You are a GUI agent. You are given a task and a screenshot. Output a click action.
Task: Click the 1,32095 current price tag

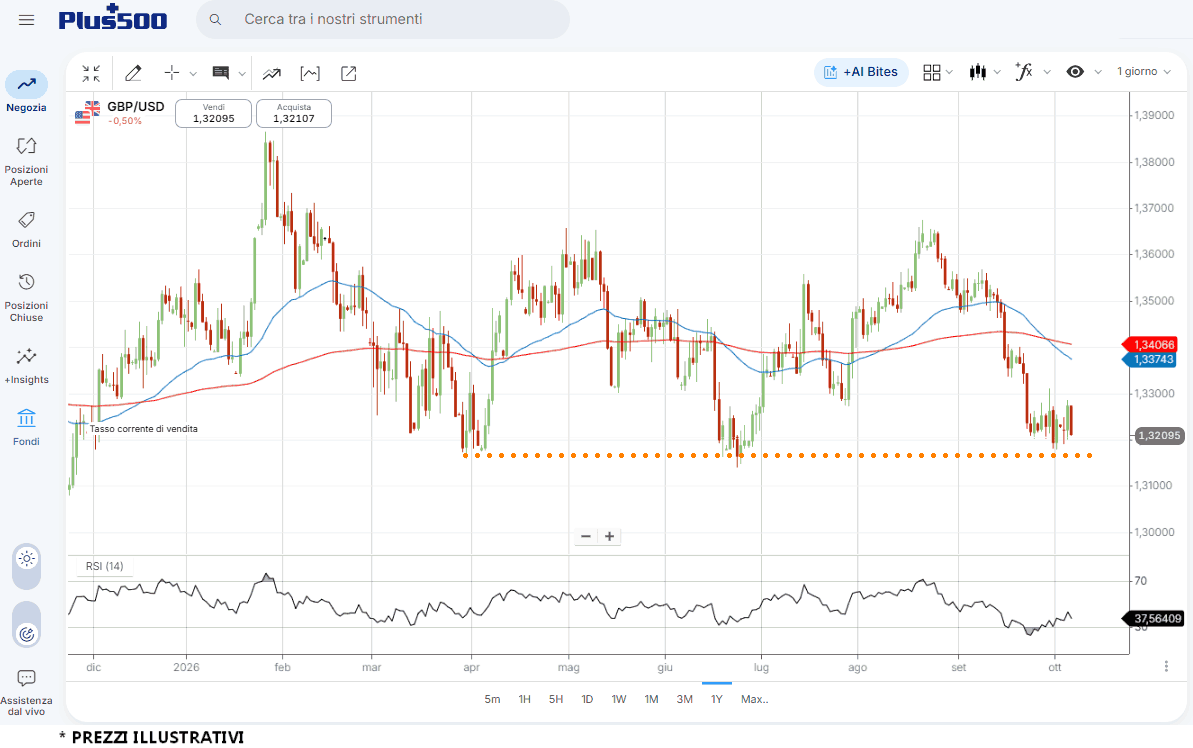tap(1159, 436)
